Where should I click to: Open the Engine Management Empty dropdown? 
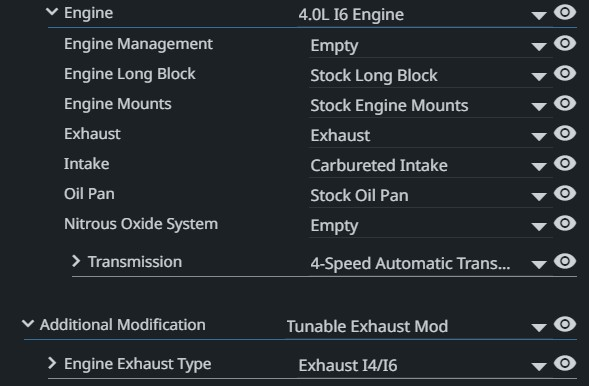[x=539, y=47]
